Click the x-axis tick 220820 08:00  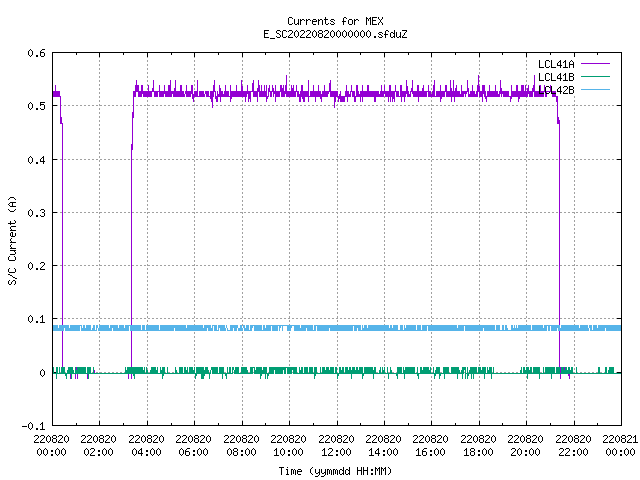[x=241, y=446]
